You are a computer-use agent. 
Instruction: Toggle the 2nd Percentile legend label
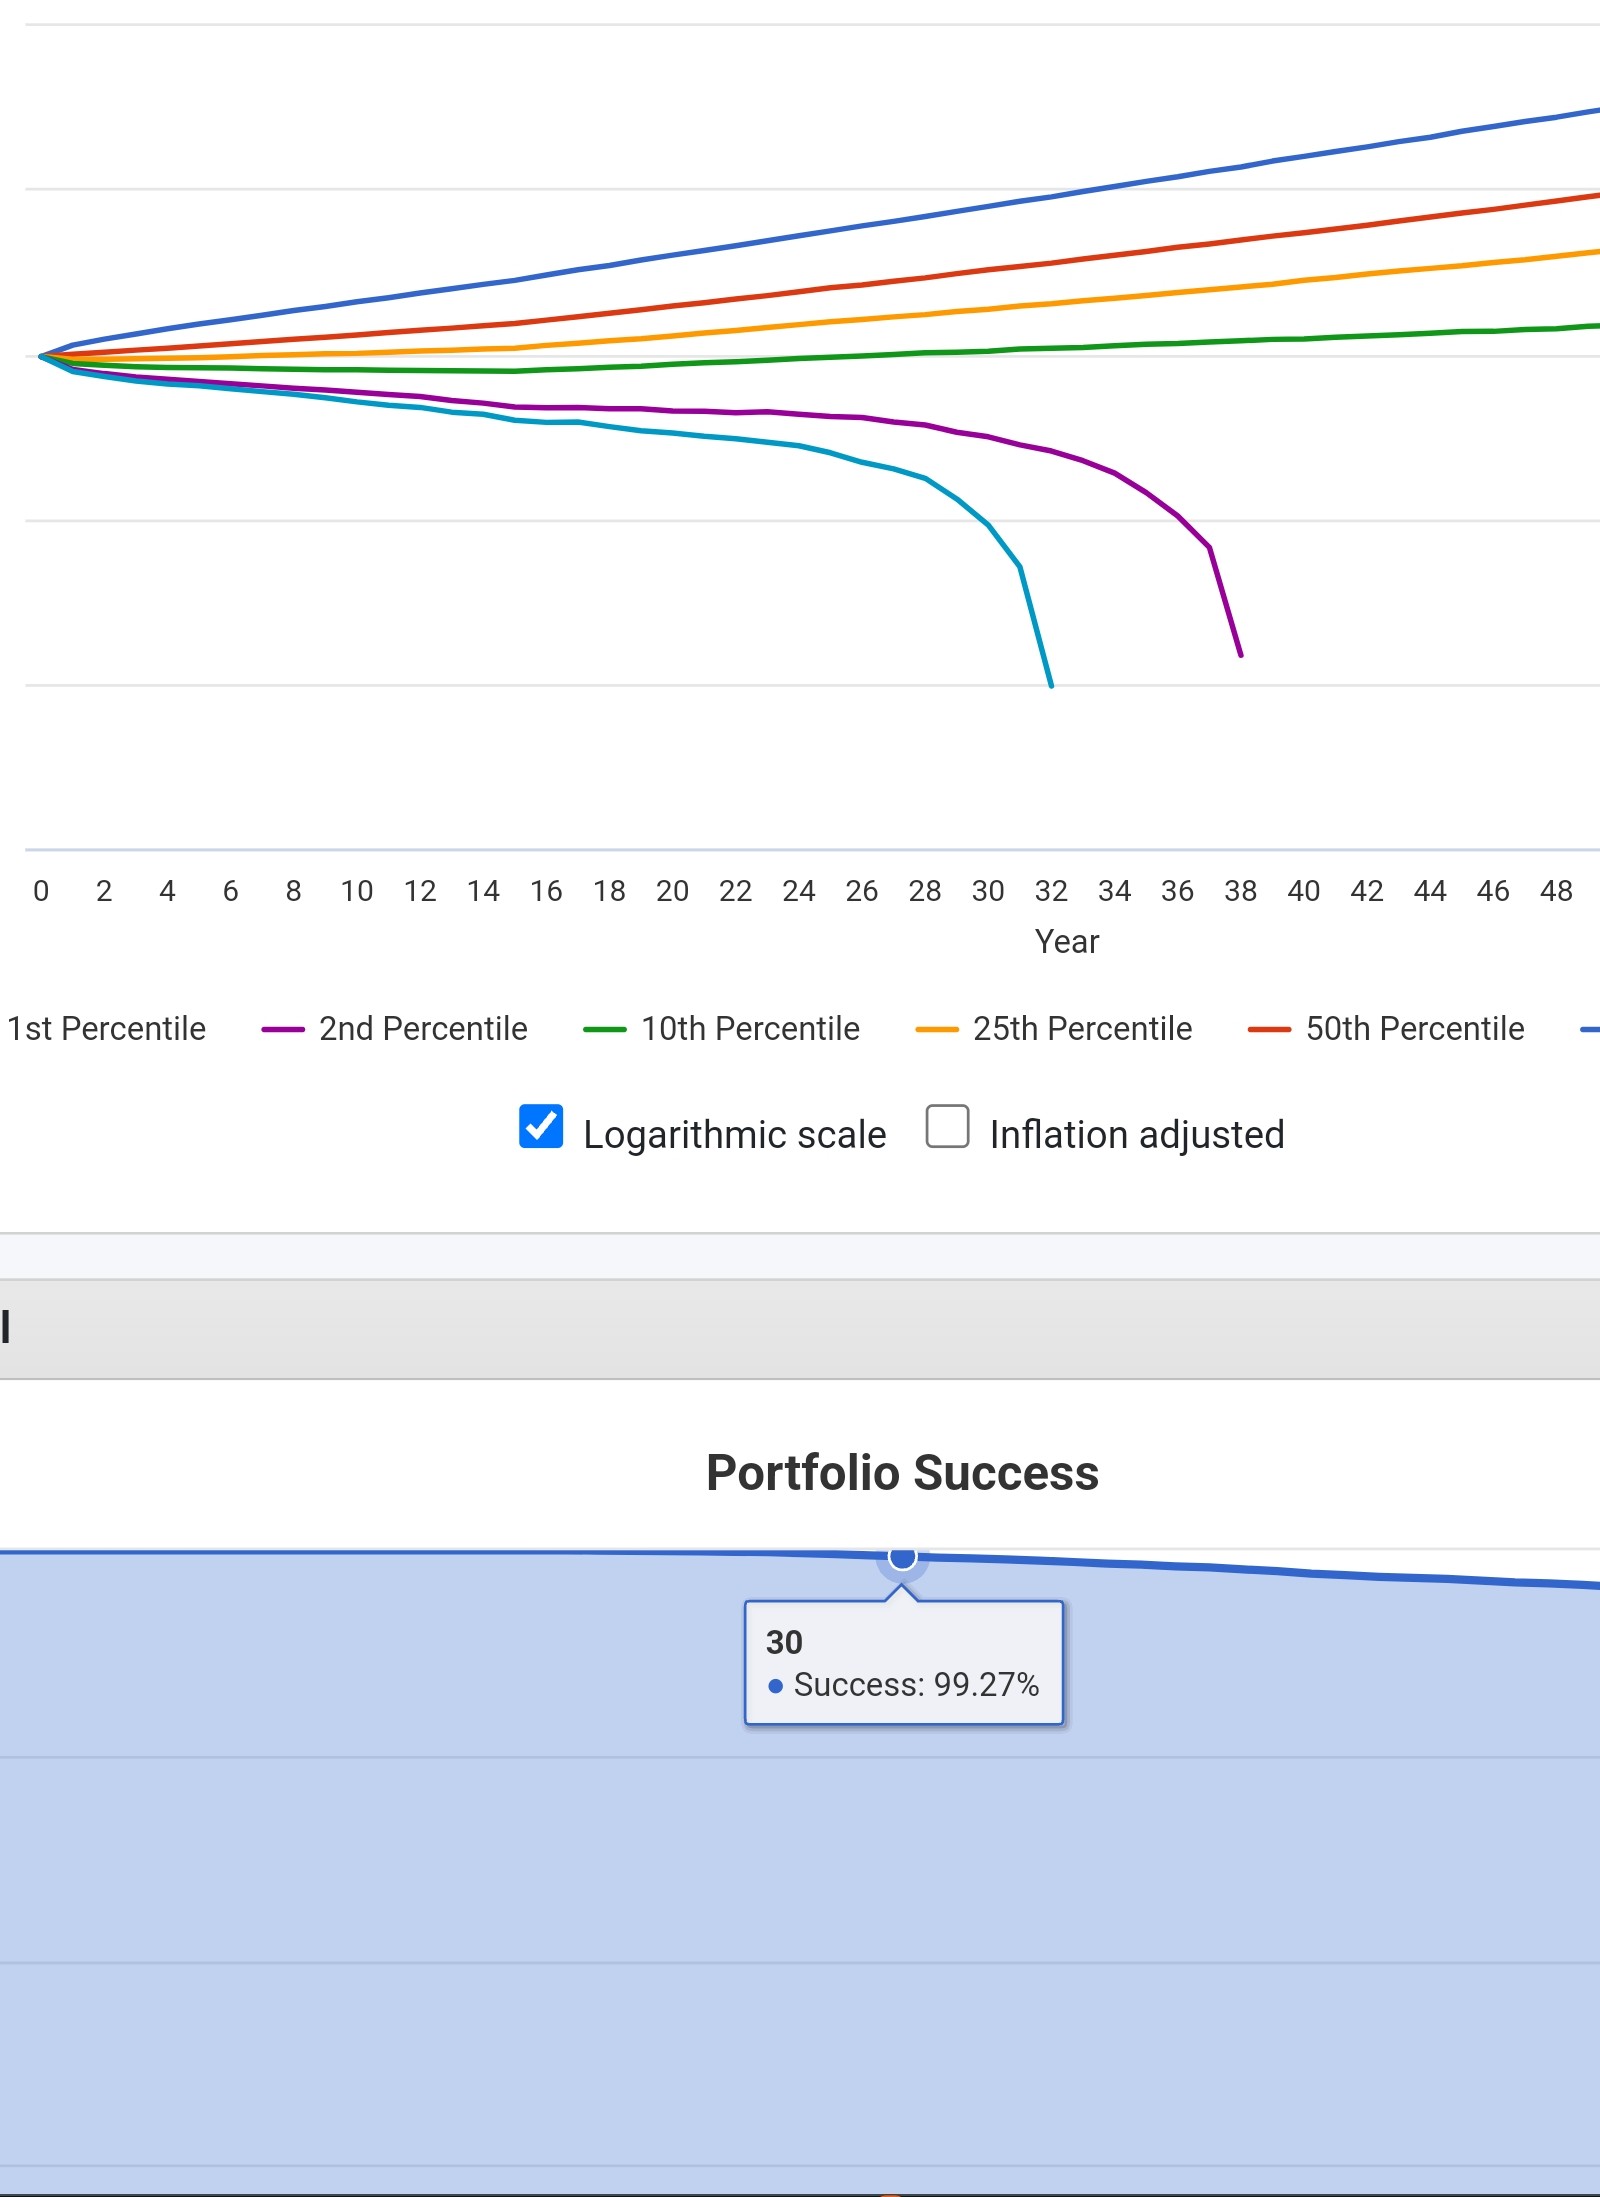click(x=423, y=1029)
